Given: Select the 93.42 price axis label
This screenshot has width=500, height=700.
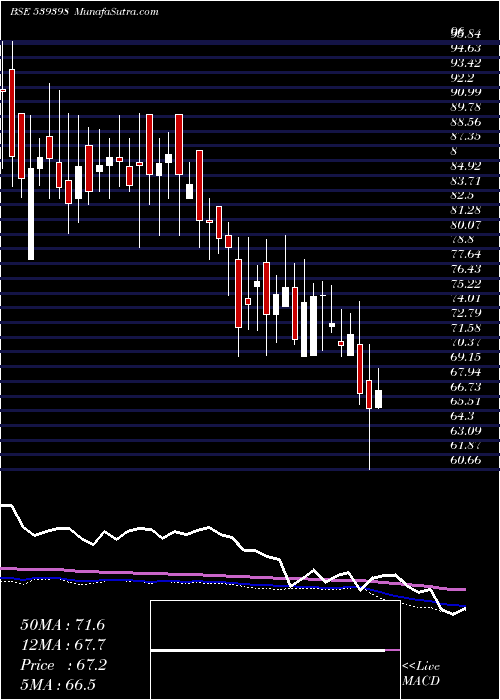Looking at the screenshot, I should click(x=466, y=63).
